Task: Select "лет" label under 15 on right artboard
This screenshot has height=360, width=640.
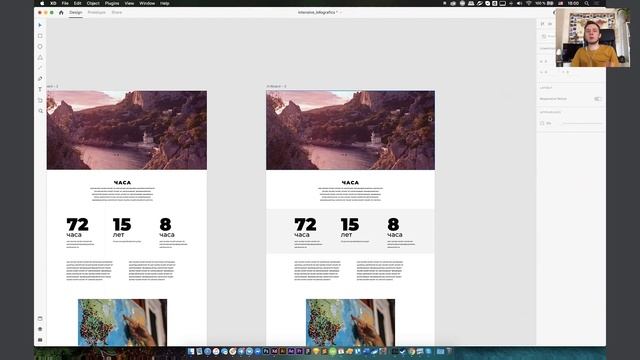Action: (347, 235)
